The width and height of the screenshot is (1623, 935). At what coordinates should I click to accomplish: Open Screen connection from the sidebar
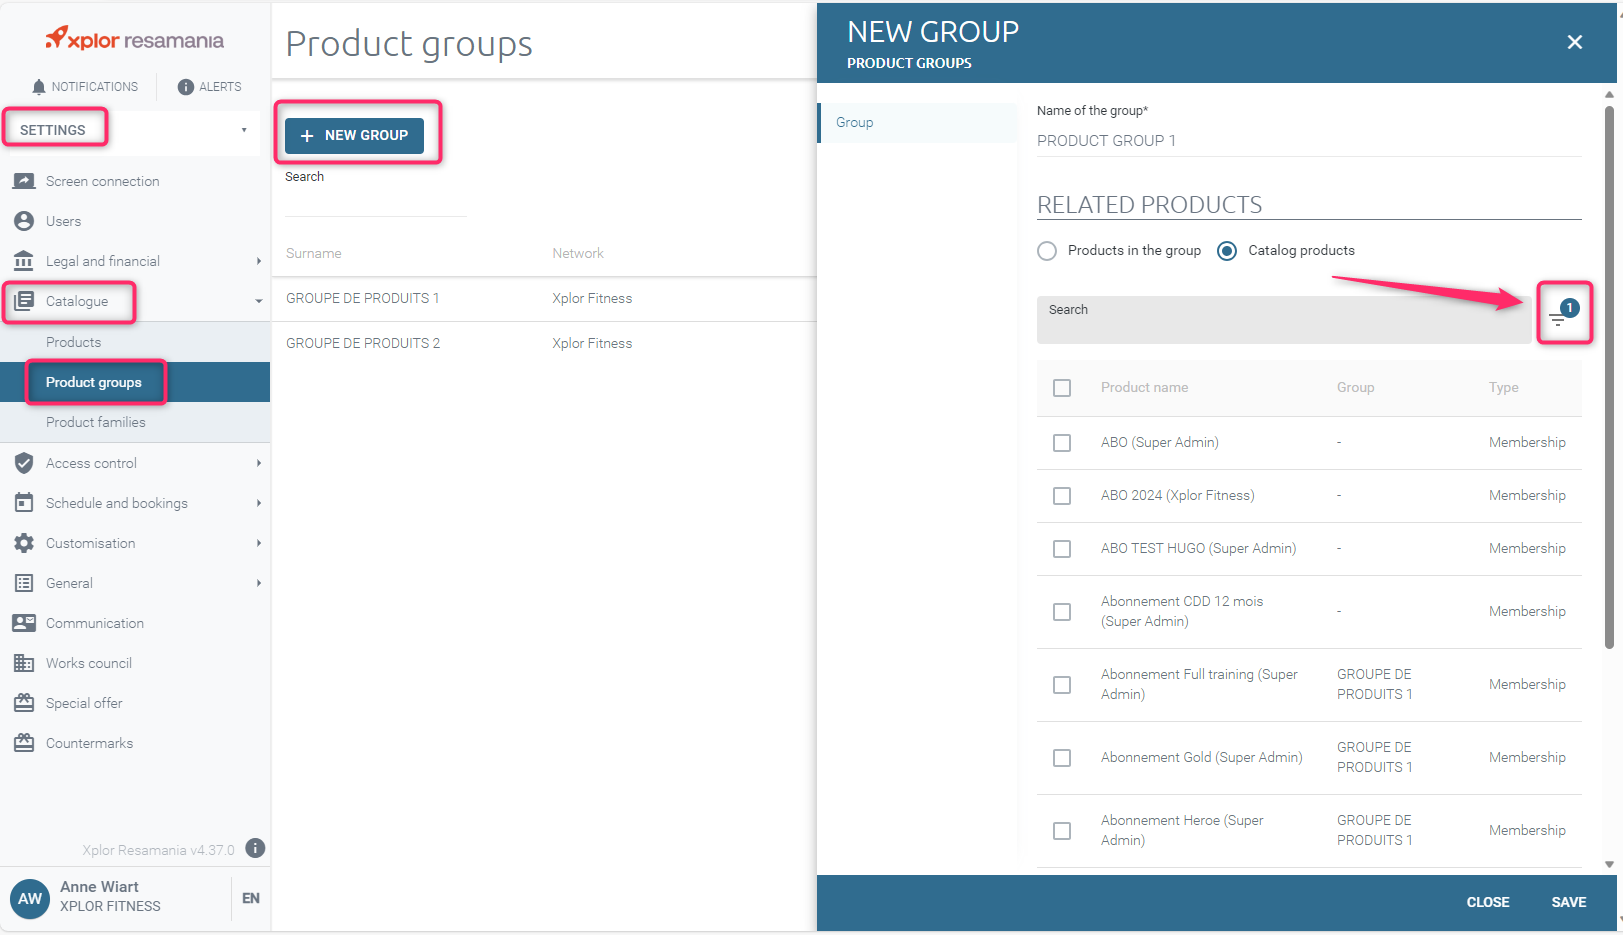pyautogui.click(x=102, y=181)
